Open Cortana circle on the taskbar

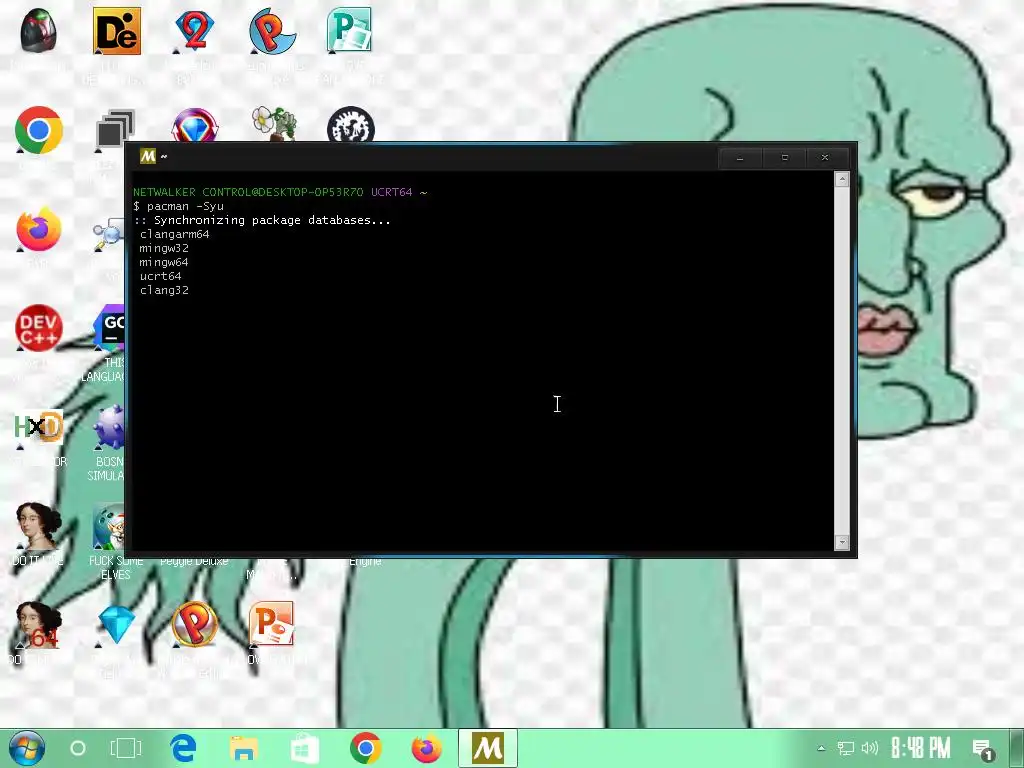pos(78,748)
